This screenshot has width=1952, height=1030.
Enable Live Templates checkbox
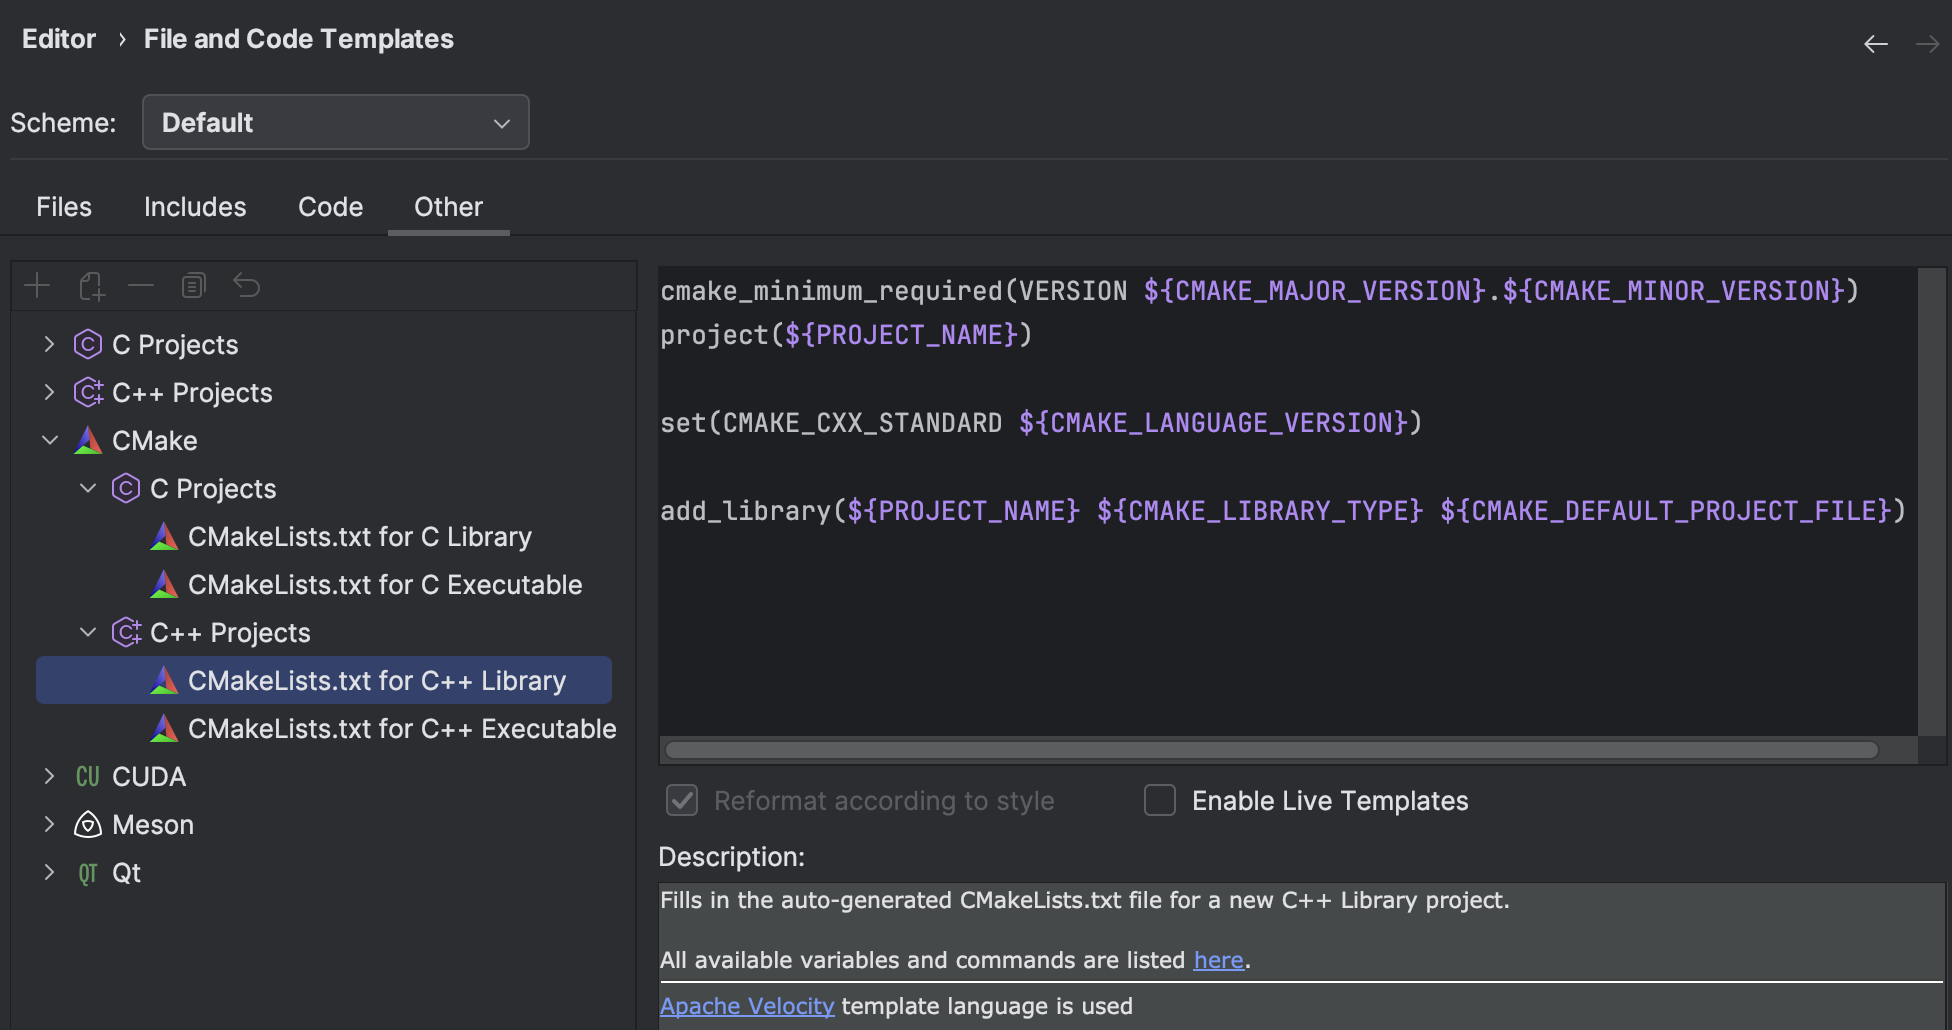[1160, 800]
